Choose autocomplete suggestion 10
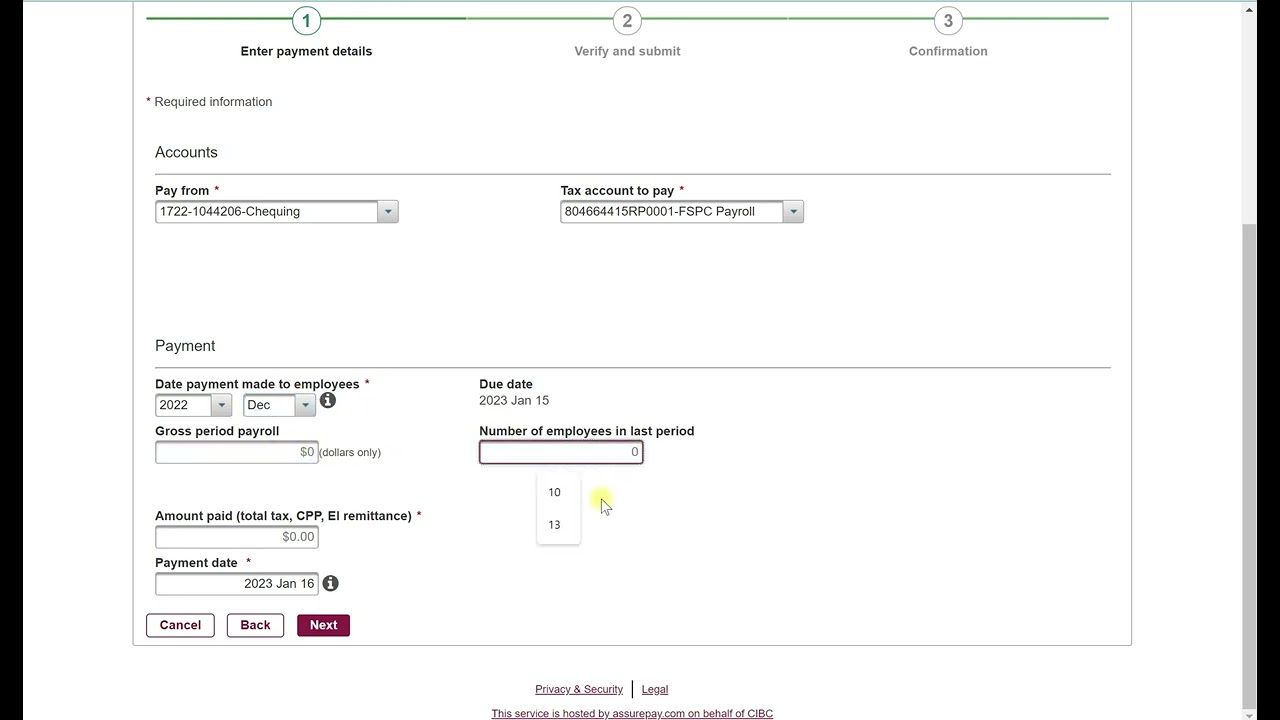This screenshot has height=720, width=1280. [558, 492]
